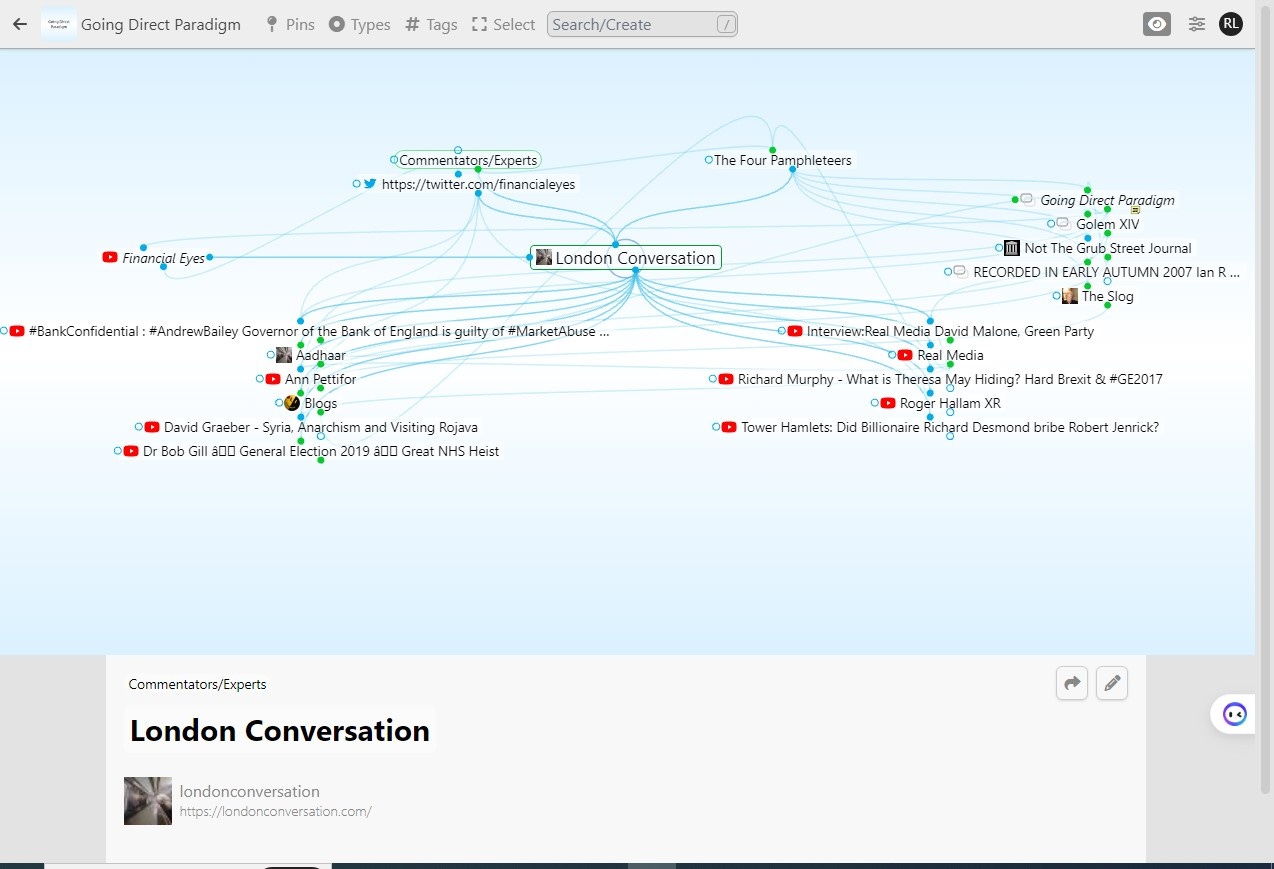The width and height of the screenshot is (1274, 869).
Task: Open the londonconversation.com link
Action: (276, 811)
